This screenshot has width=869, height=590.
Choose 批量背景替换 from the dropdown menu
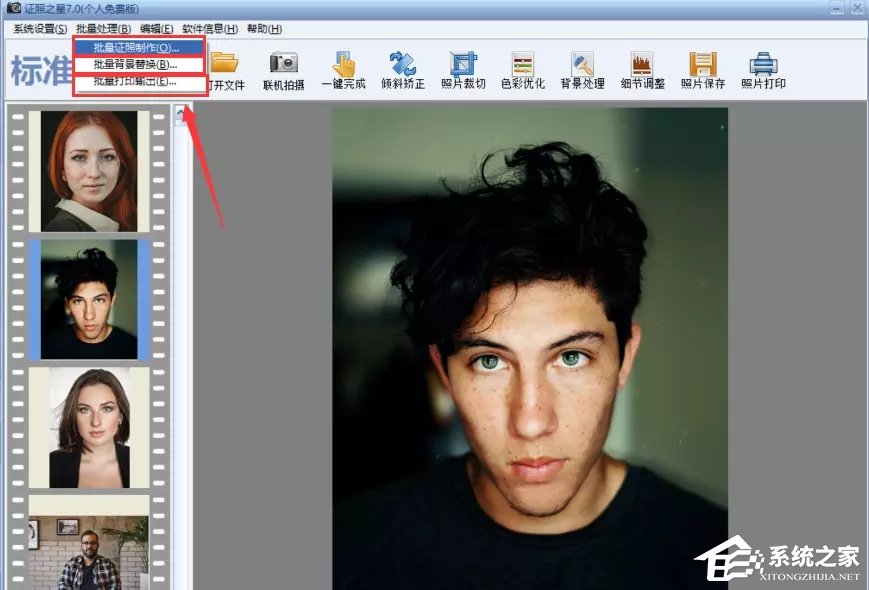pyautogui.click(x=139, y=65)
